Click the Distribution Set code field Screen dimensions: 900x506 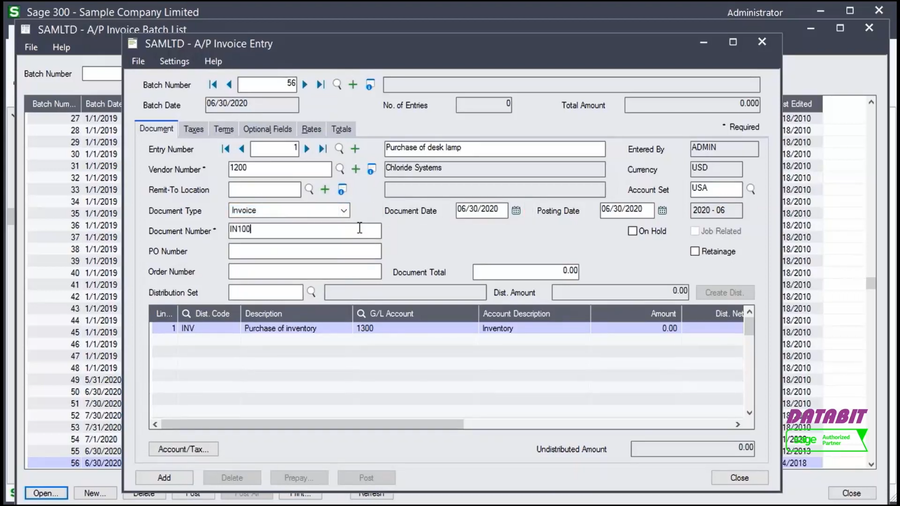pyautogui.click(x=265, y=292)
